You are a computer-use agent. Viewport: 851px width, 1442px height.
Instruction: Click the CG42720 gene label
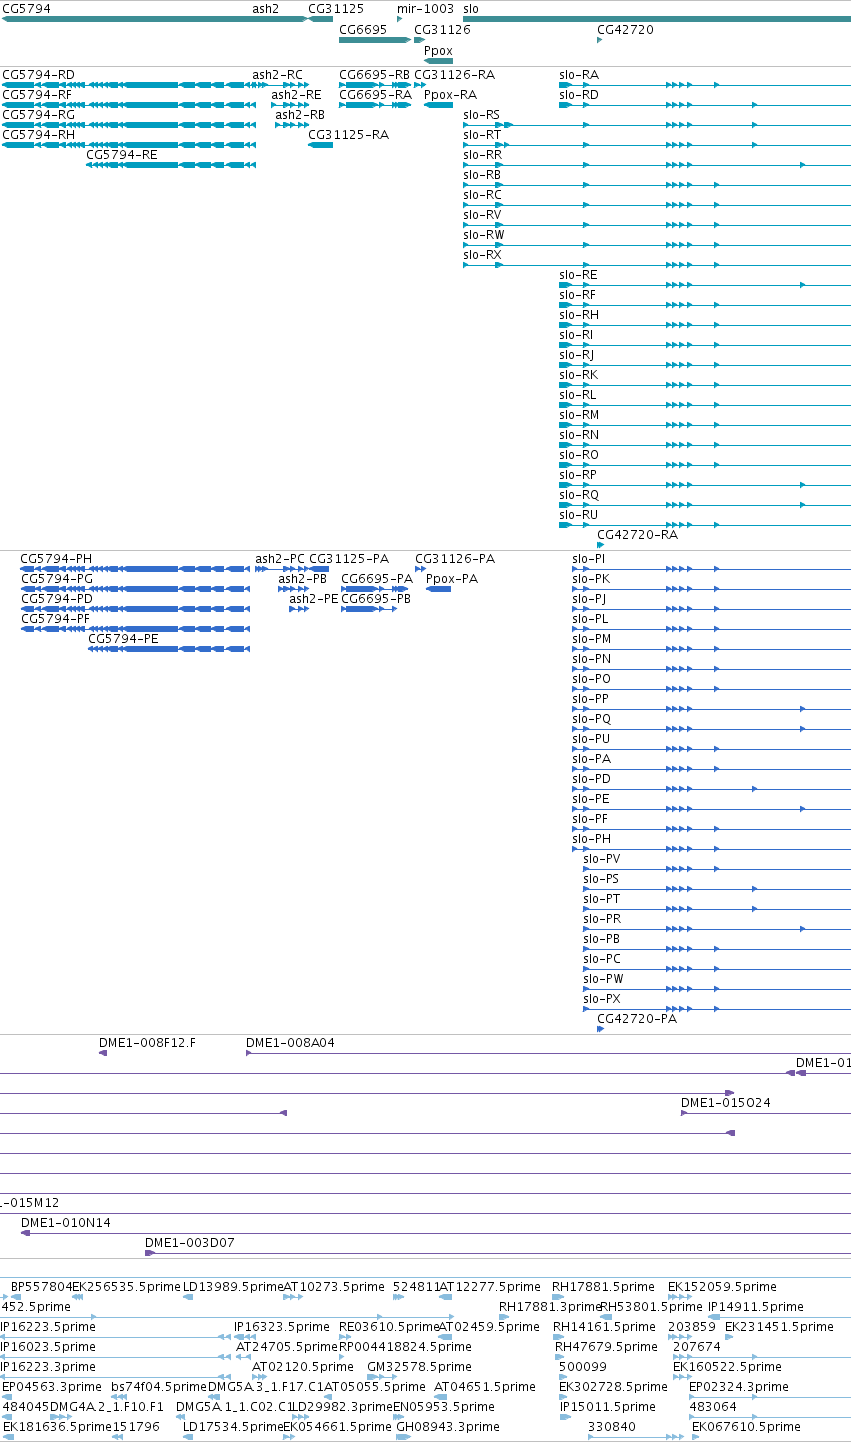point(625,30)
